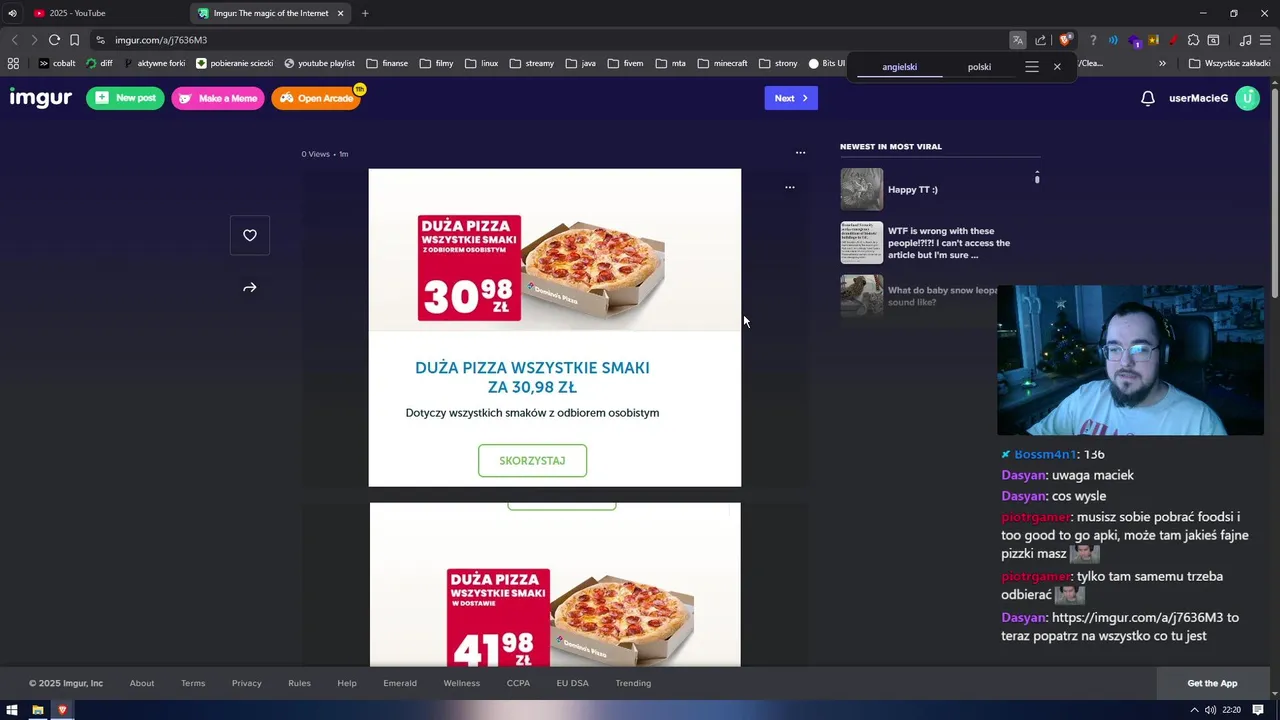
Task: Open the post options three-dot menu
Action: tap(800, 153)
